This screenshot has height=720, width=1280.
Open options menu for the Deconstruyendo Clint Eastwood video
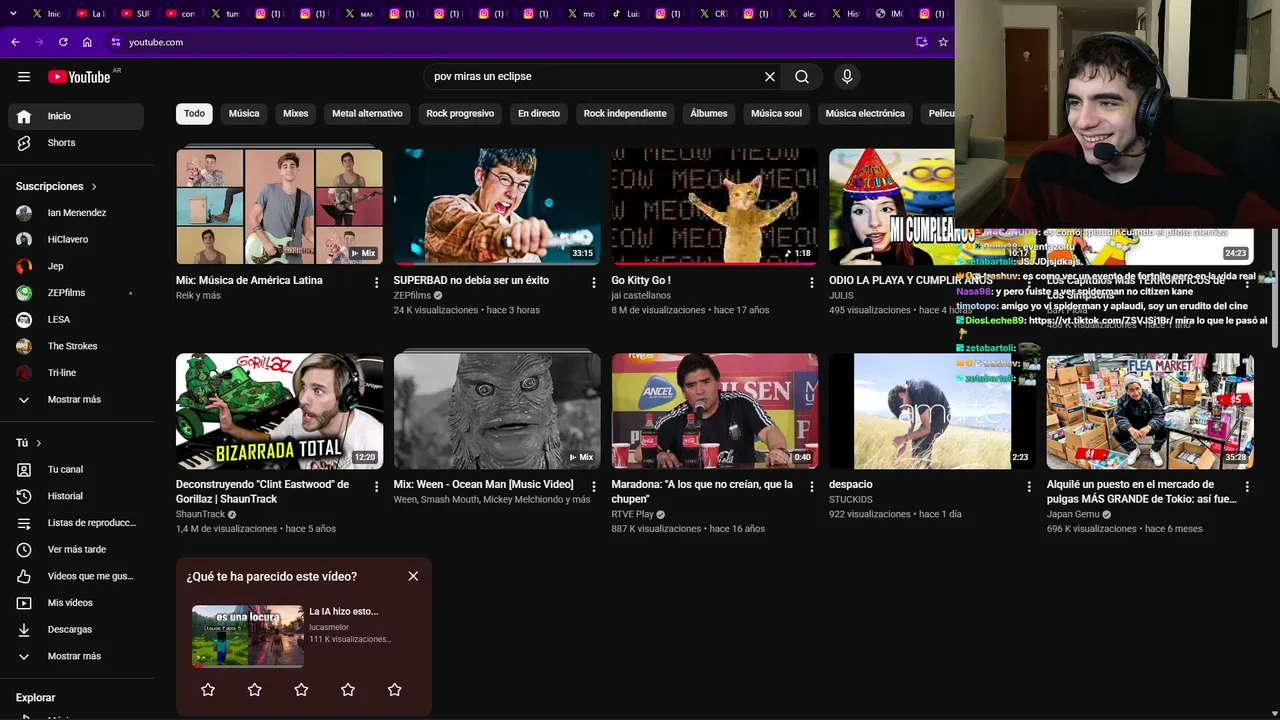pos(376,487)
